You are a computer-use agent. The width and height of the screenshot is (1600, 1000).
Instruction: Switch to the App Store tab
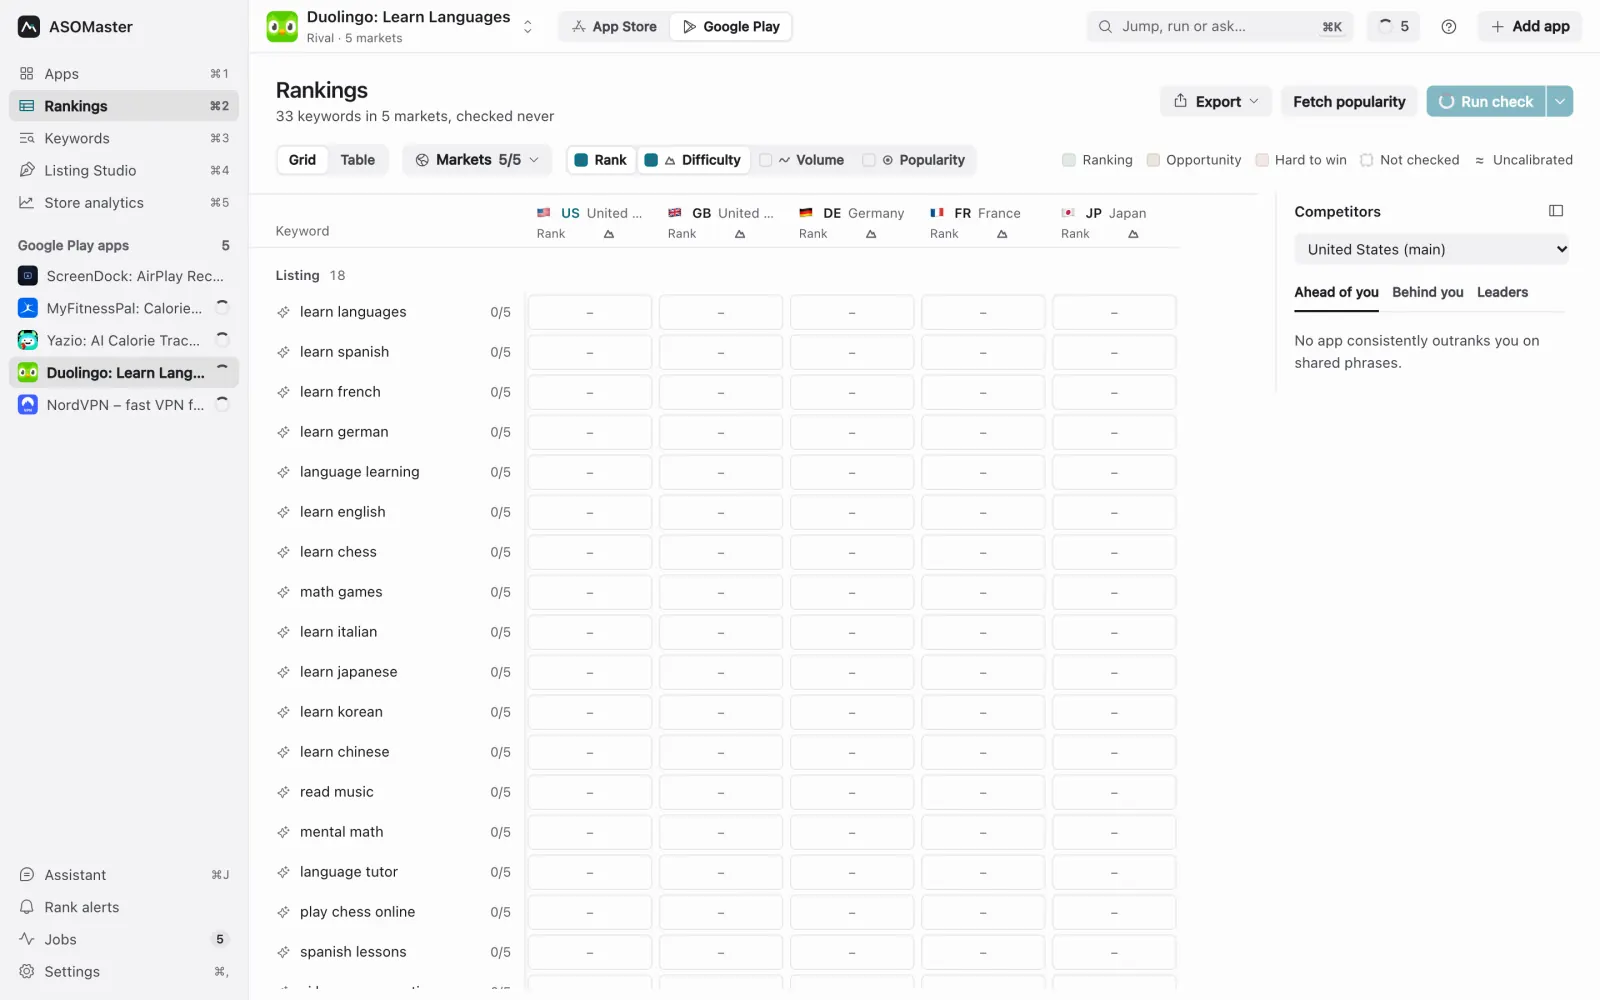(614, 27)
